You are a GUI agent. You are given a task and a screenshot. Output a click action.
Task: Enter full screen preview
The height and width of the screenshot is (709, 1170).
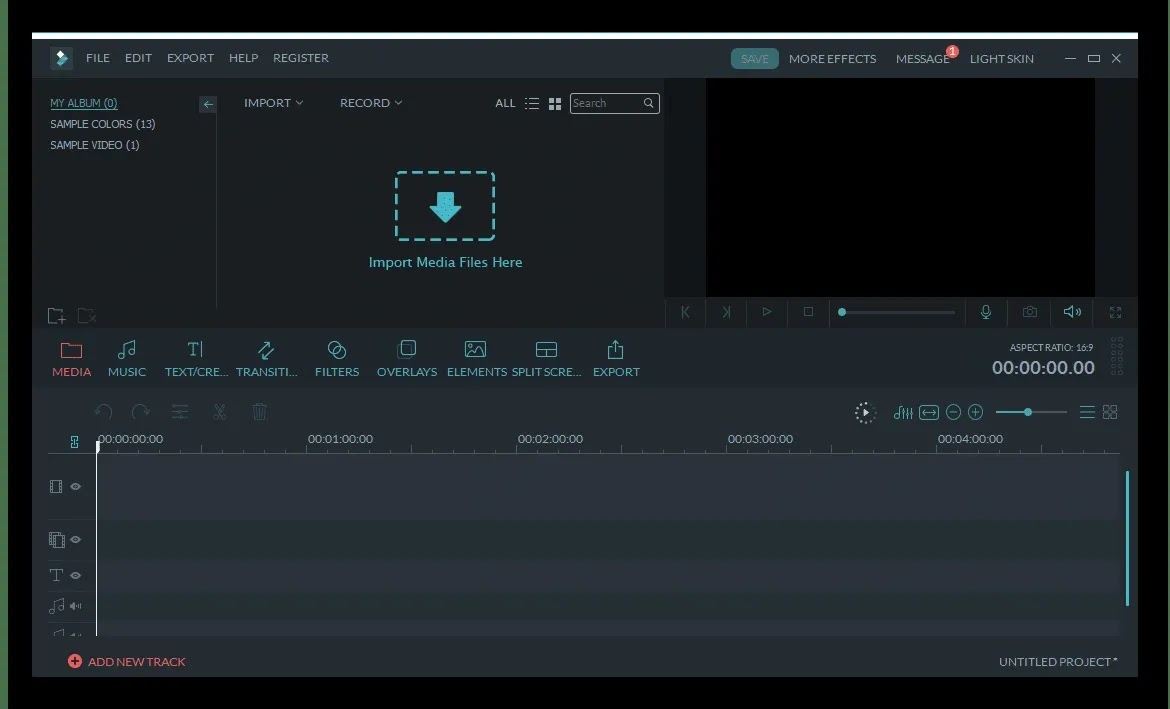pos(1116,312)
